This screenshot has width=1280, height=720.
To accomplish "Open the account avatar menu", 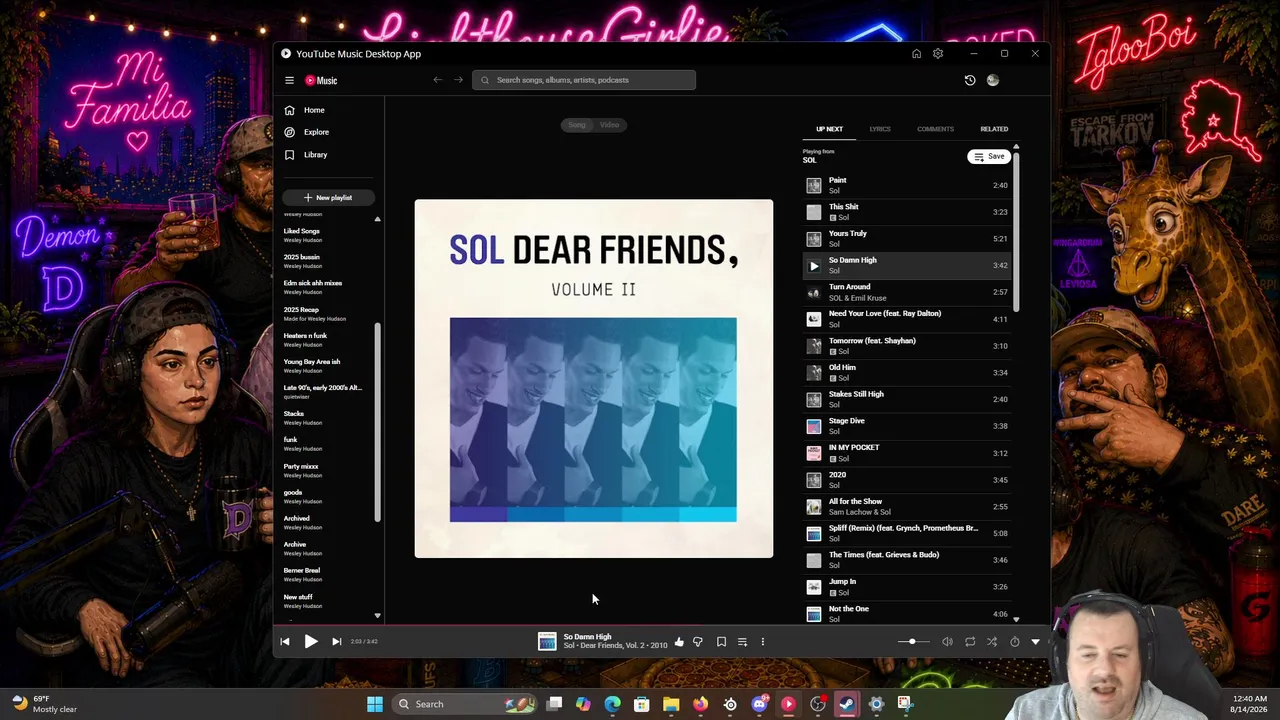I will 993,80.
